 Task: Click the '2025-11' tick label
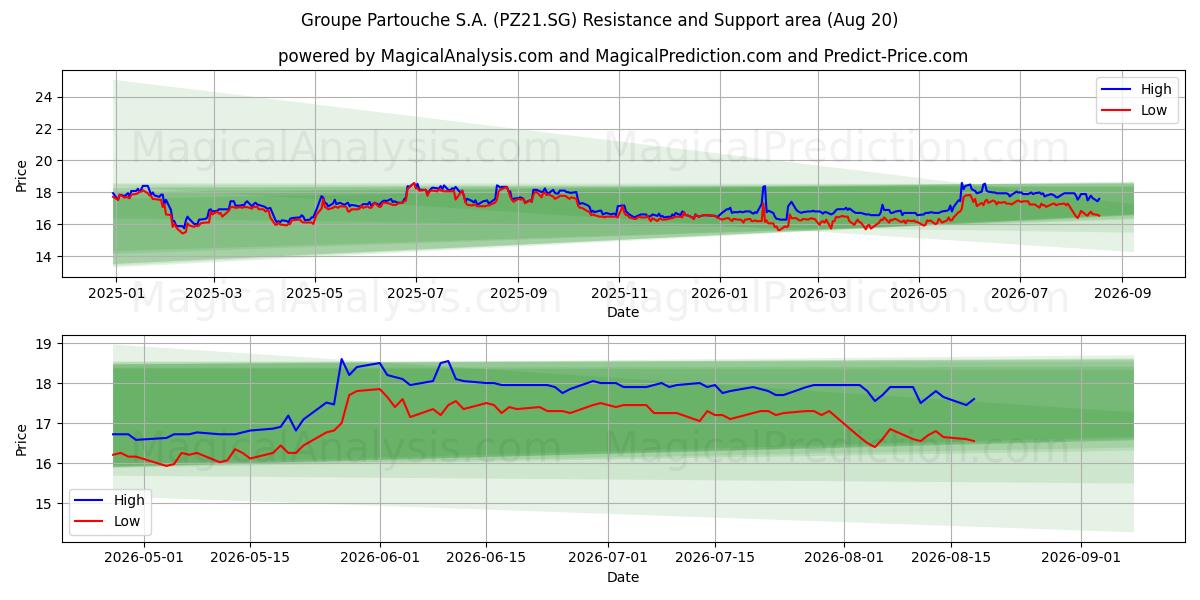pyautogui.click(x=619, y=293)
